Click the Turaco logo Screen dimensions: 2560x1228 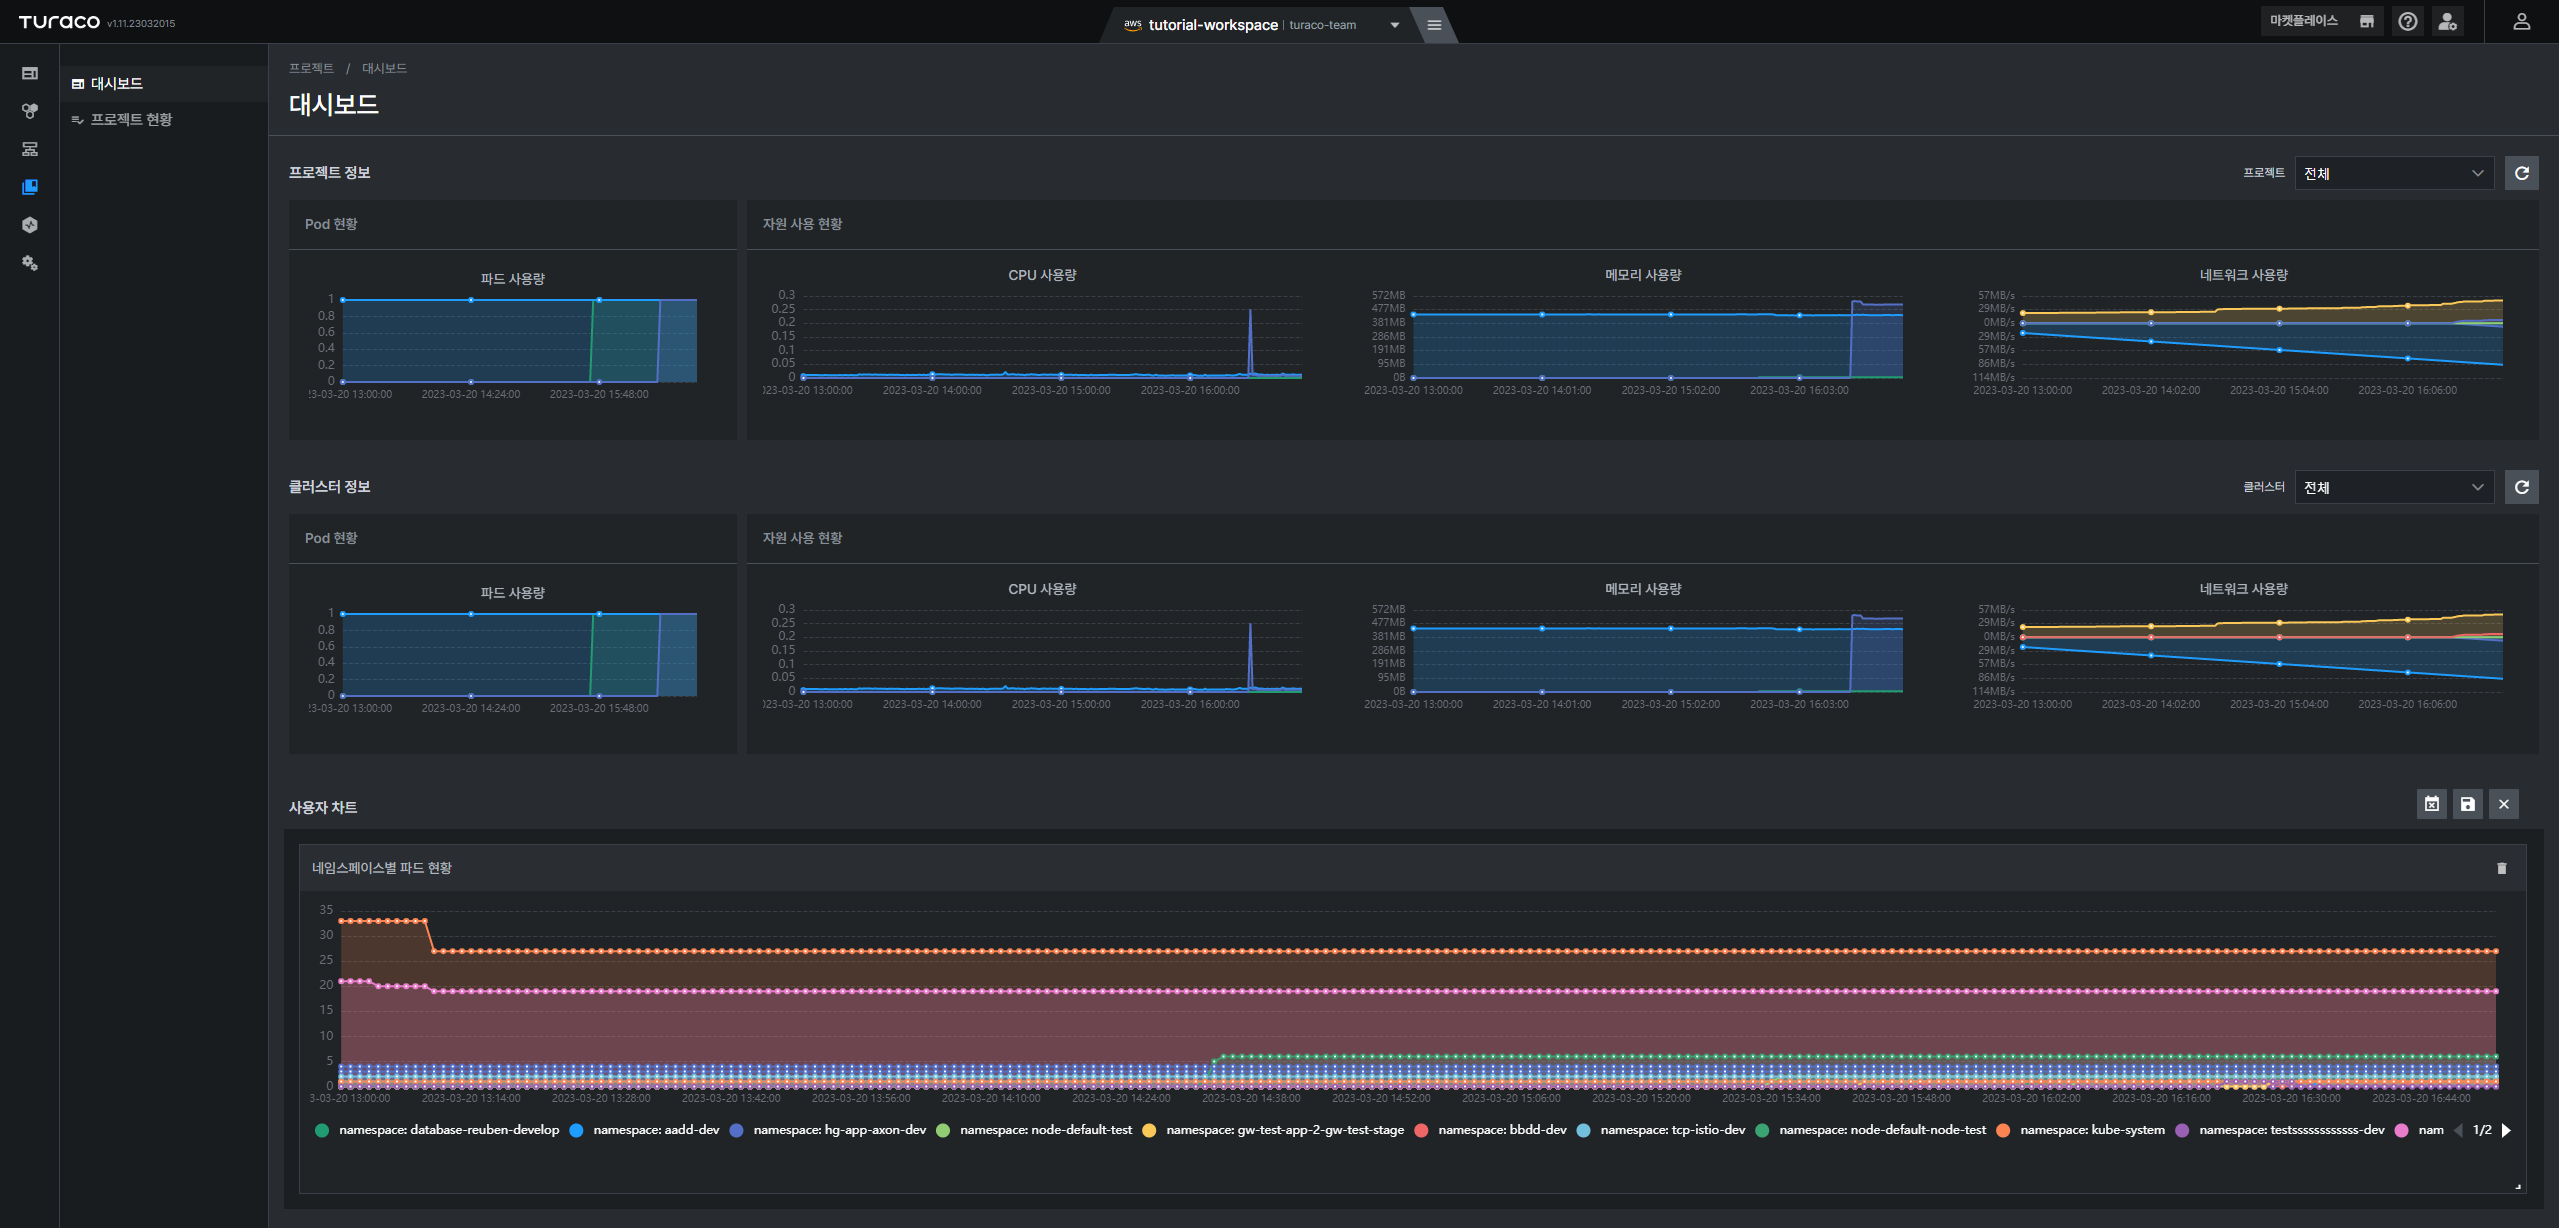click(x=59, y=22)
